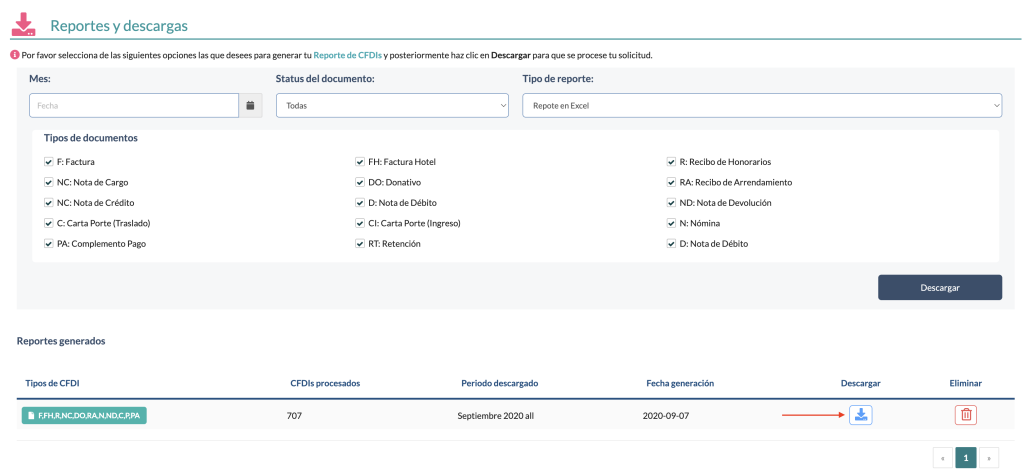
Task: Toggle the FH: Factura Hotel checkbox
Action: 360,162
